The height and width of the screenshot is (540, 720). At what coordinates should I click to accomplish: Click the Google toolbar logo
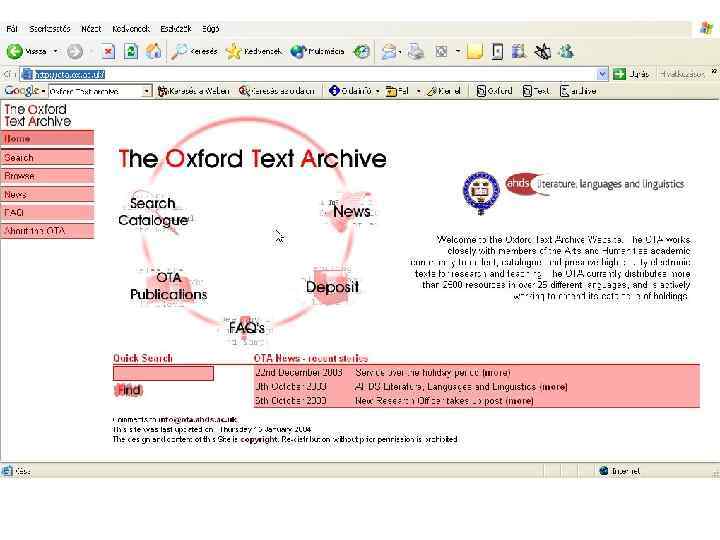(21, 91)
